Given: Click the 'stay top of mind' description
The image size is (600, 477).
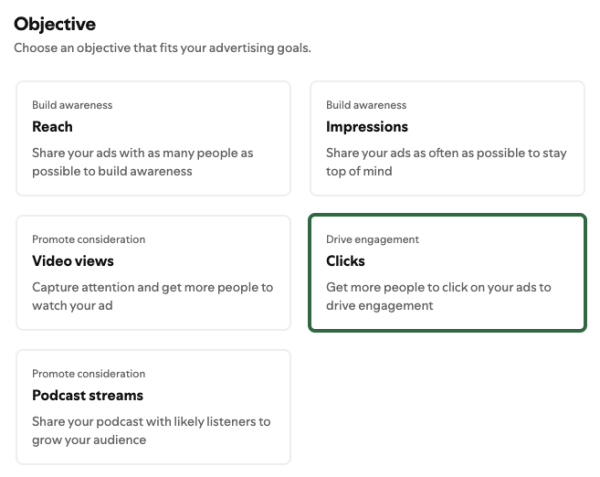Looking at the screenshot, I should (446, 162).
